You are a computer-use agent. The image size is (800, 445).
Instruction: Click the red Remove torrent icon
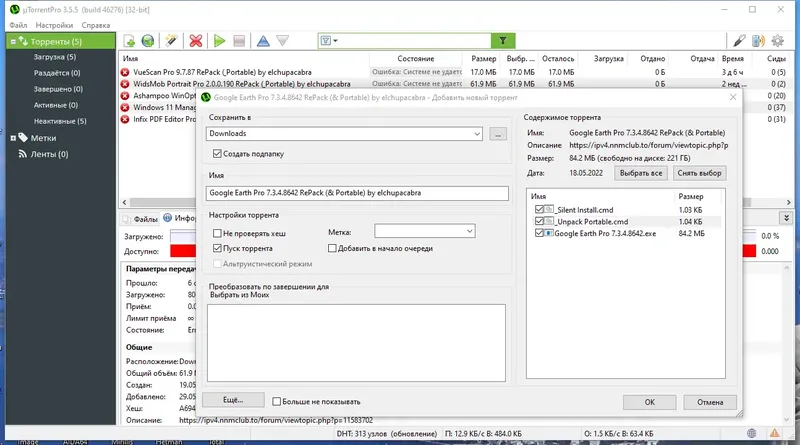coord(195,41)
